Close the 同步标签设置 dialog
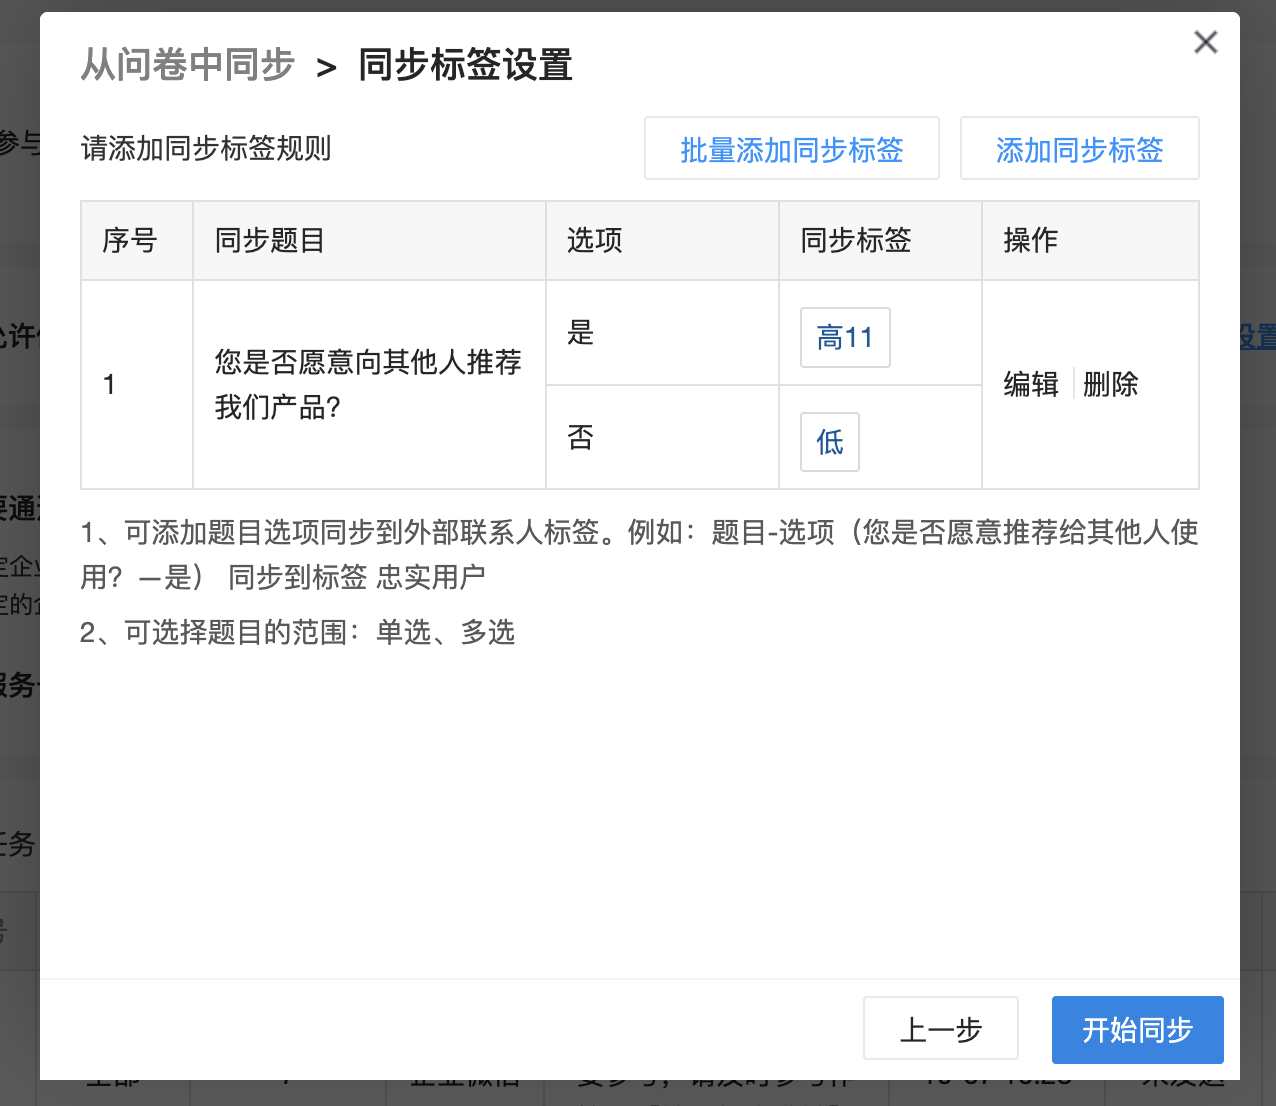1276x1106 pixels. 1206,42
